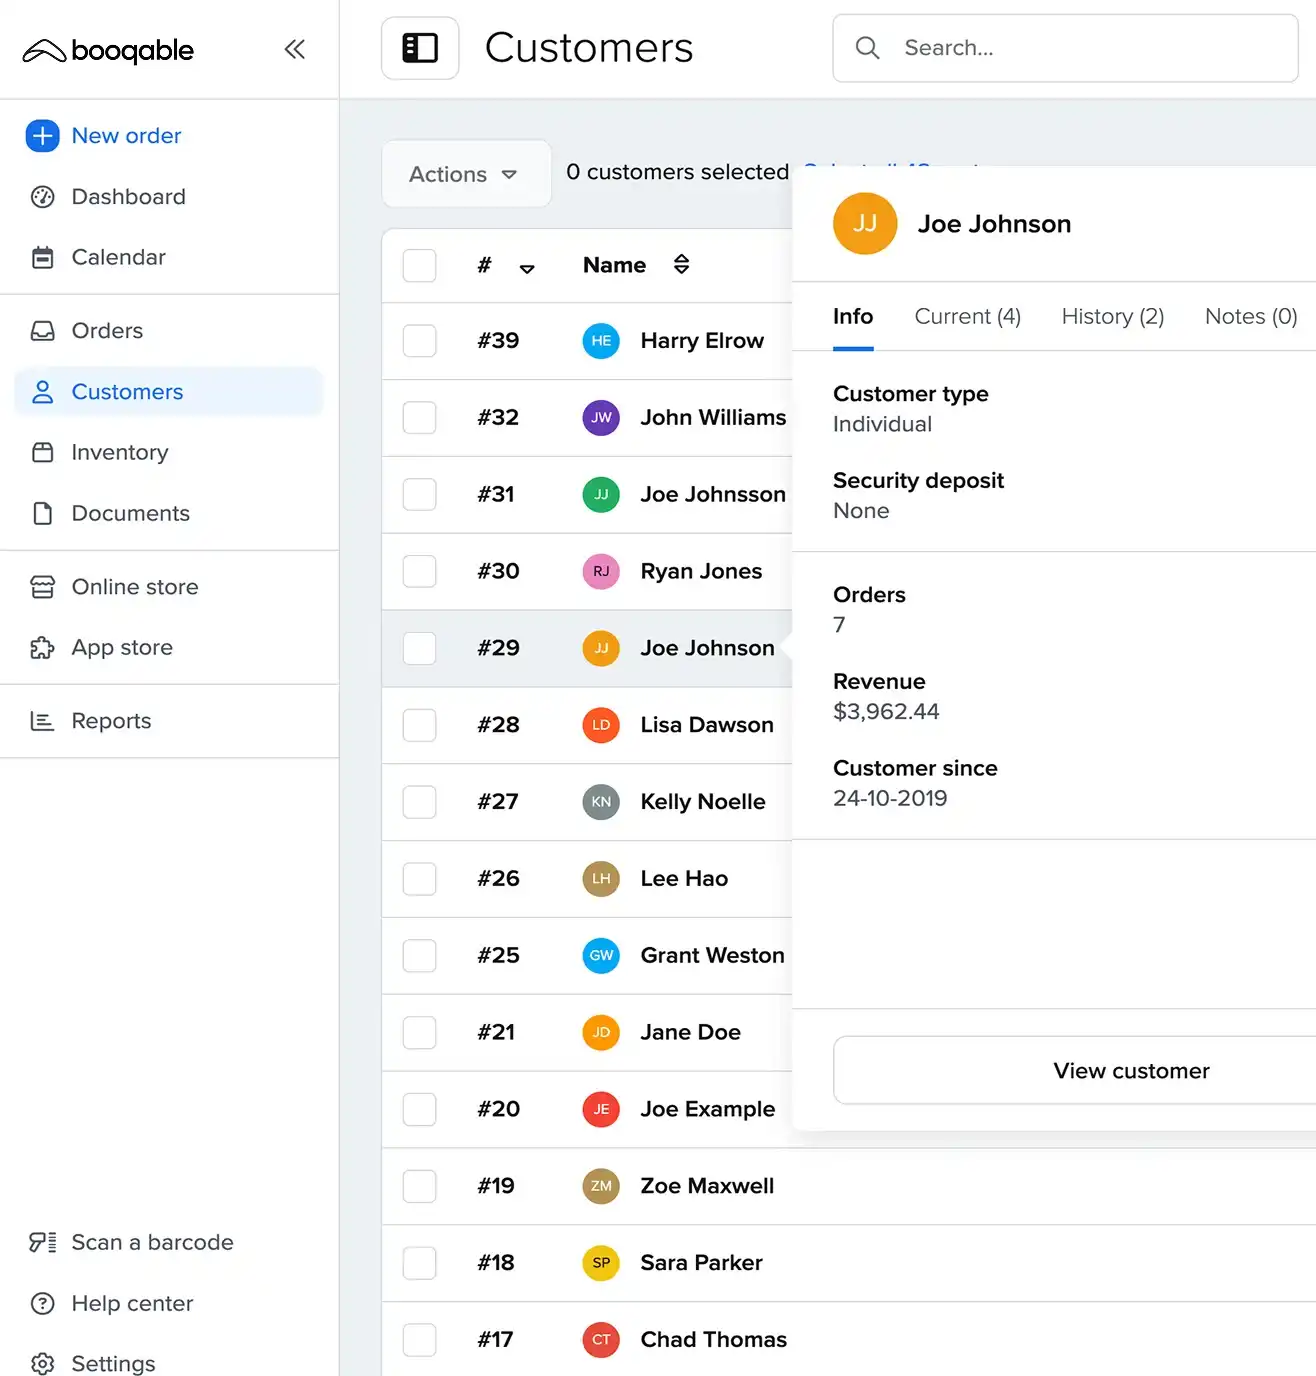Open the Calendar page
The width and height of the screenshot is (1316, 1376).
pyautogui.click(x=118, y=257)
